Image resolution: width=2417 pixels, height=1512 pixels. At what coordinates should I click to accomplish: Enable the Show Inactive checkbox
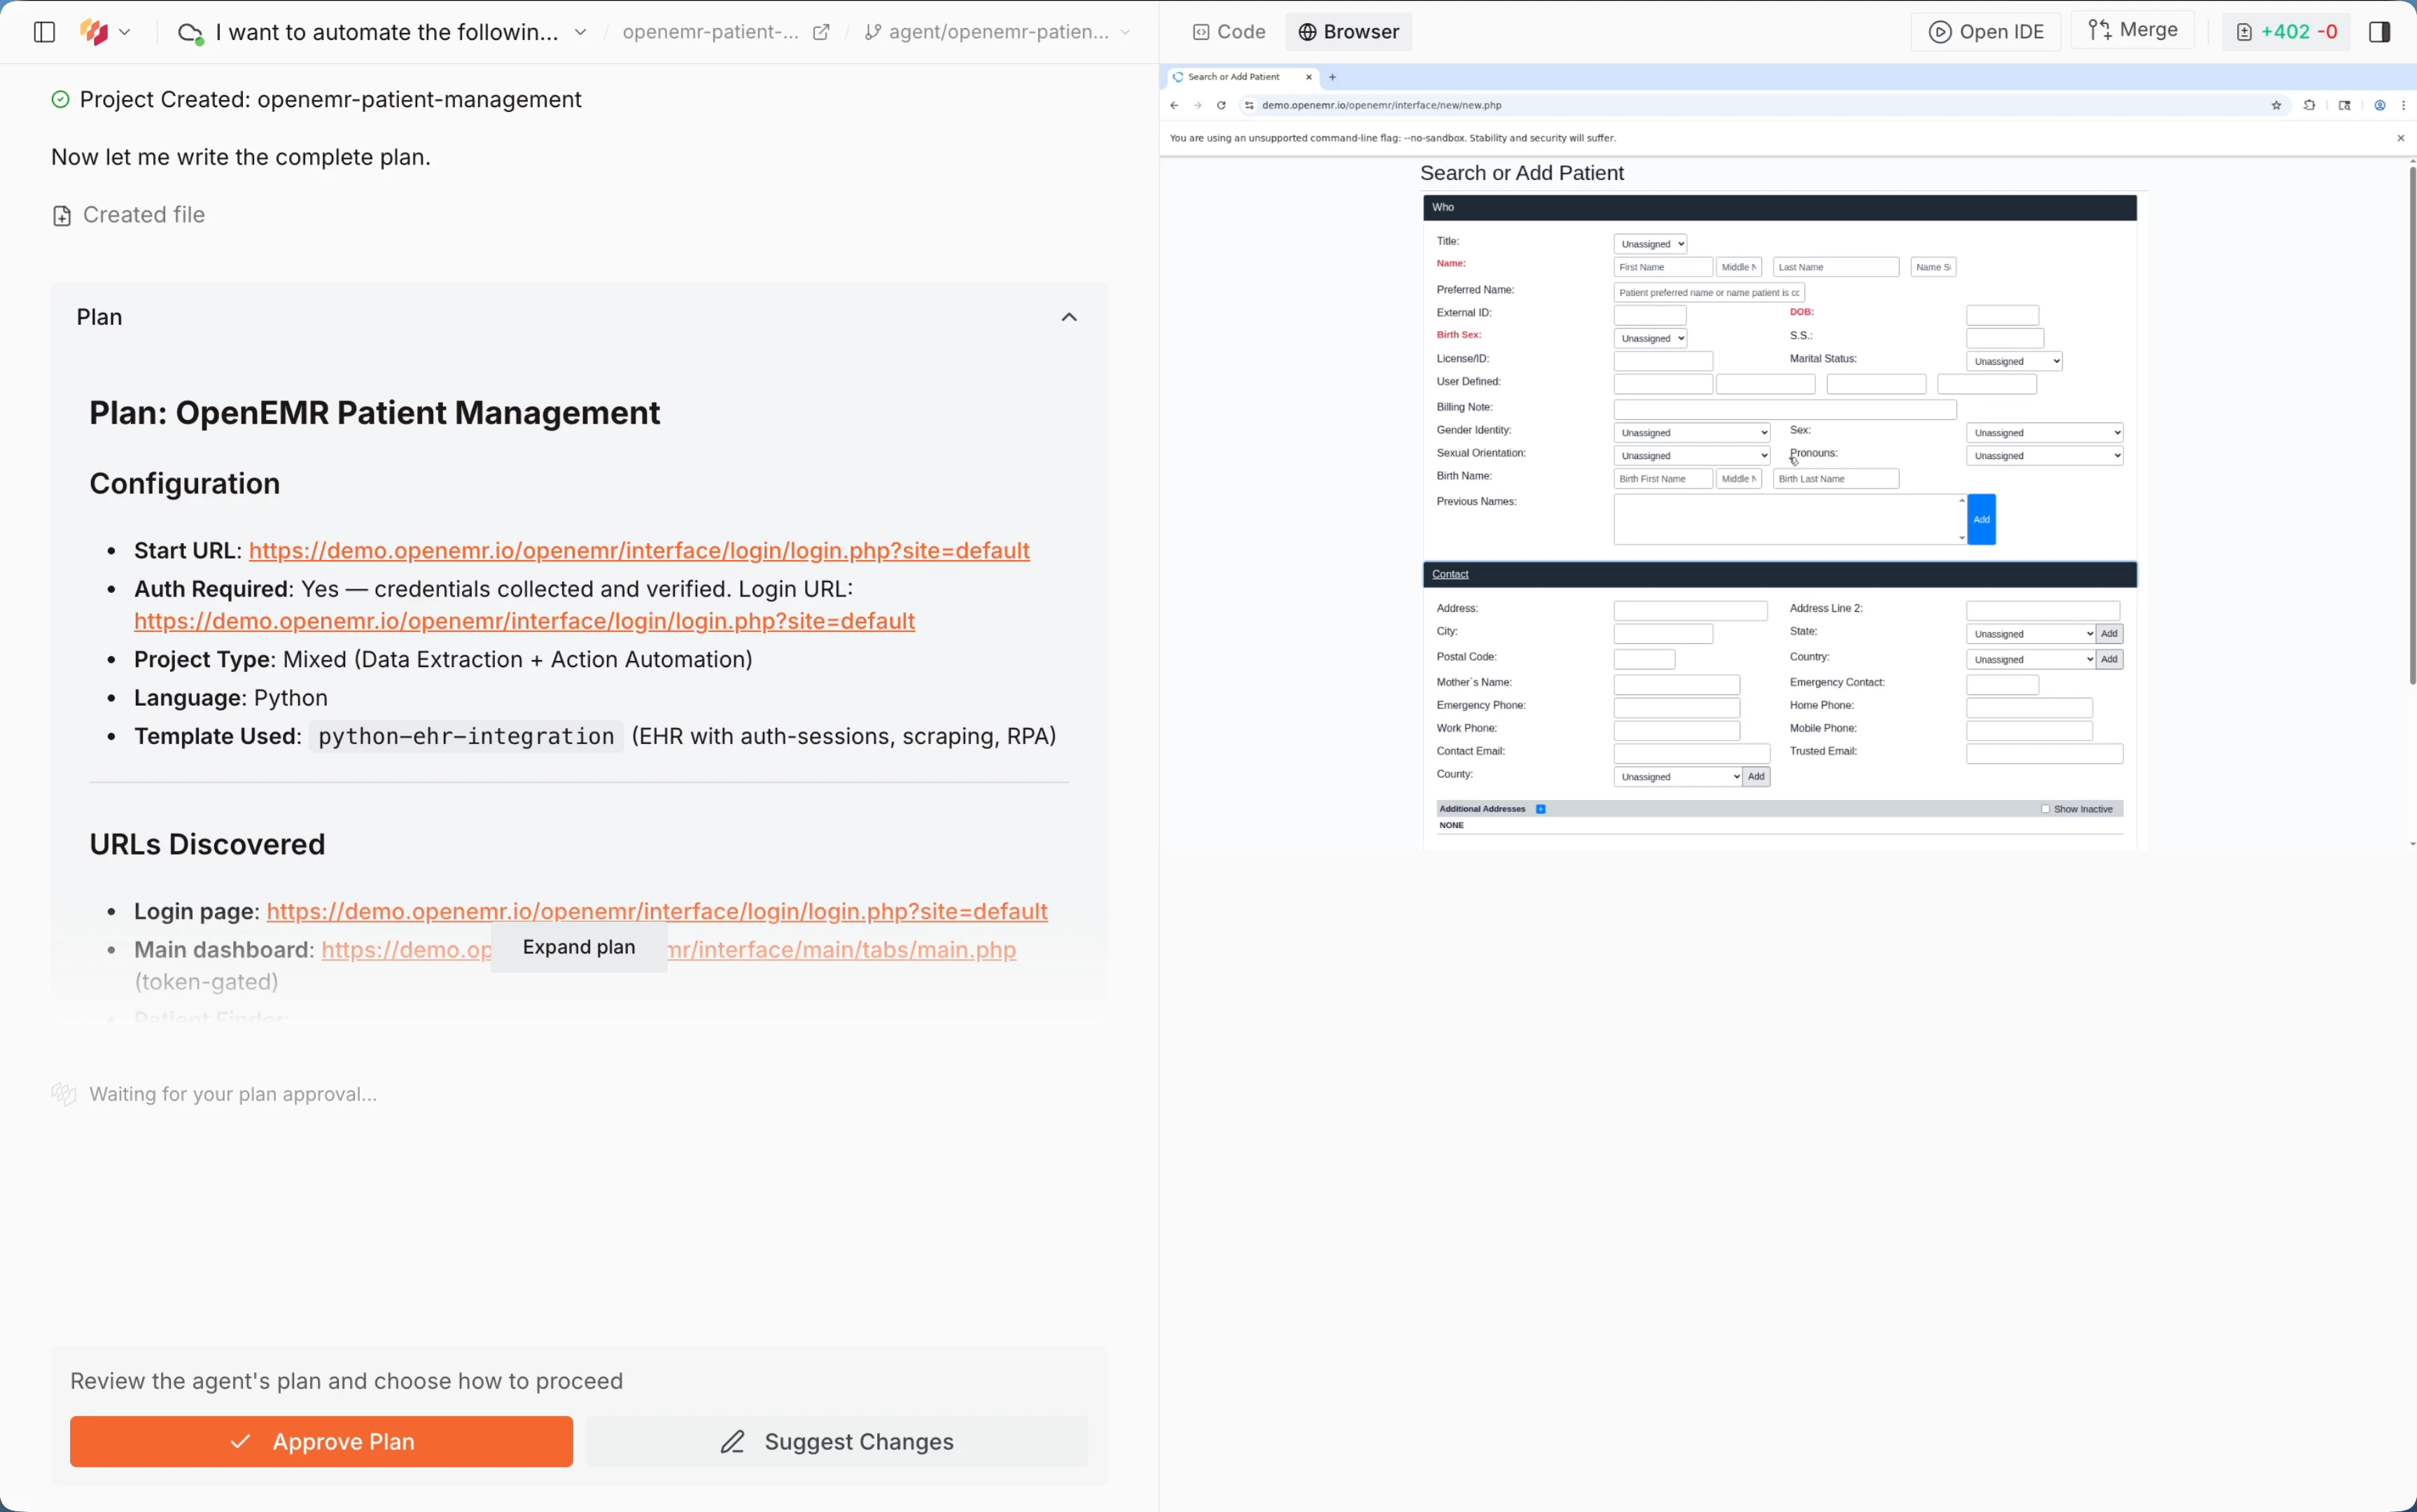tap(2045, 809)
